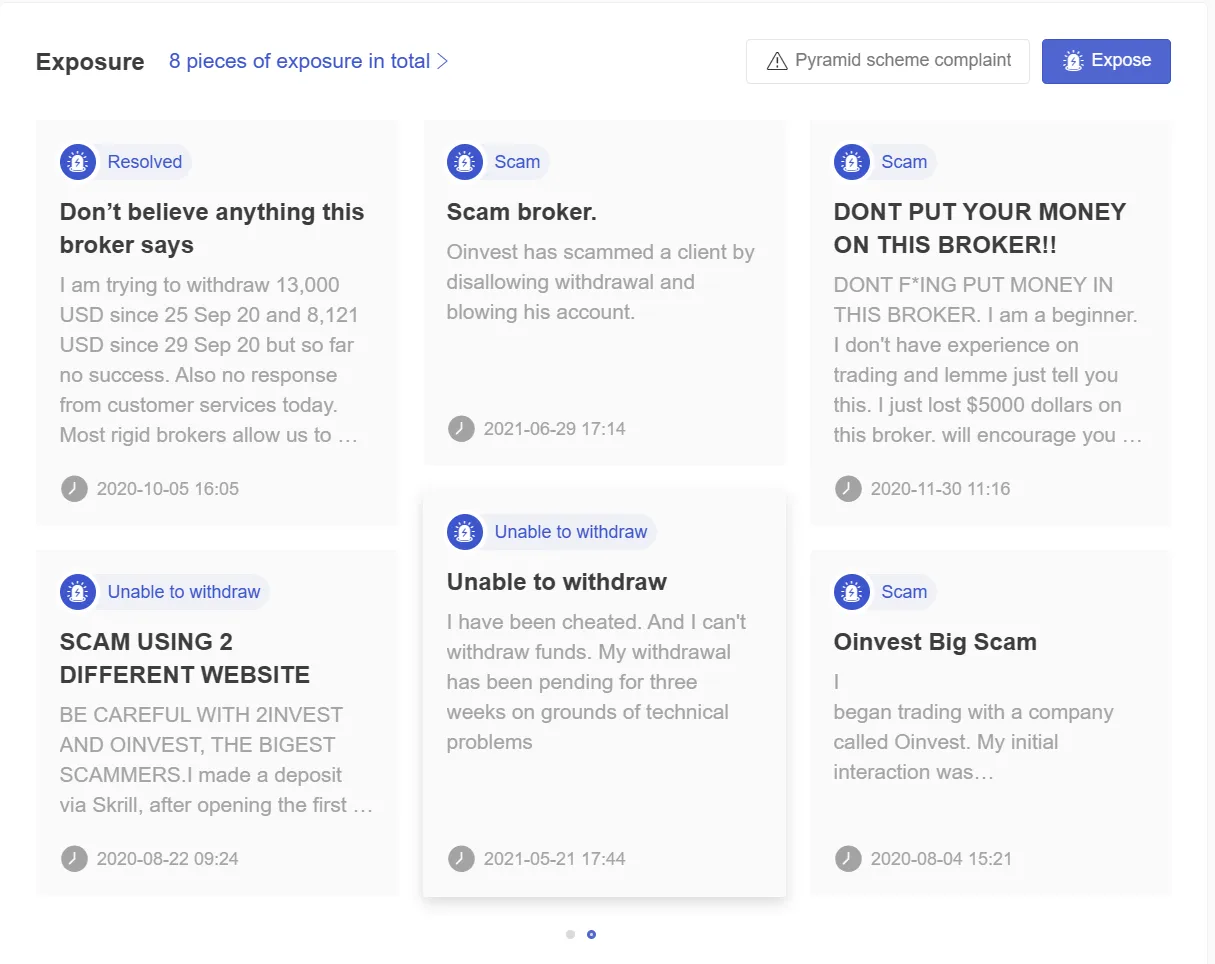
Task: Open the Pyramid scheme complaint form
Action: point(888,61)
